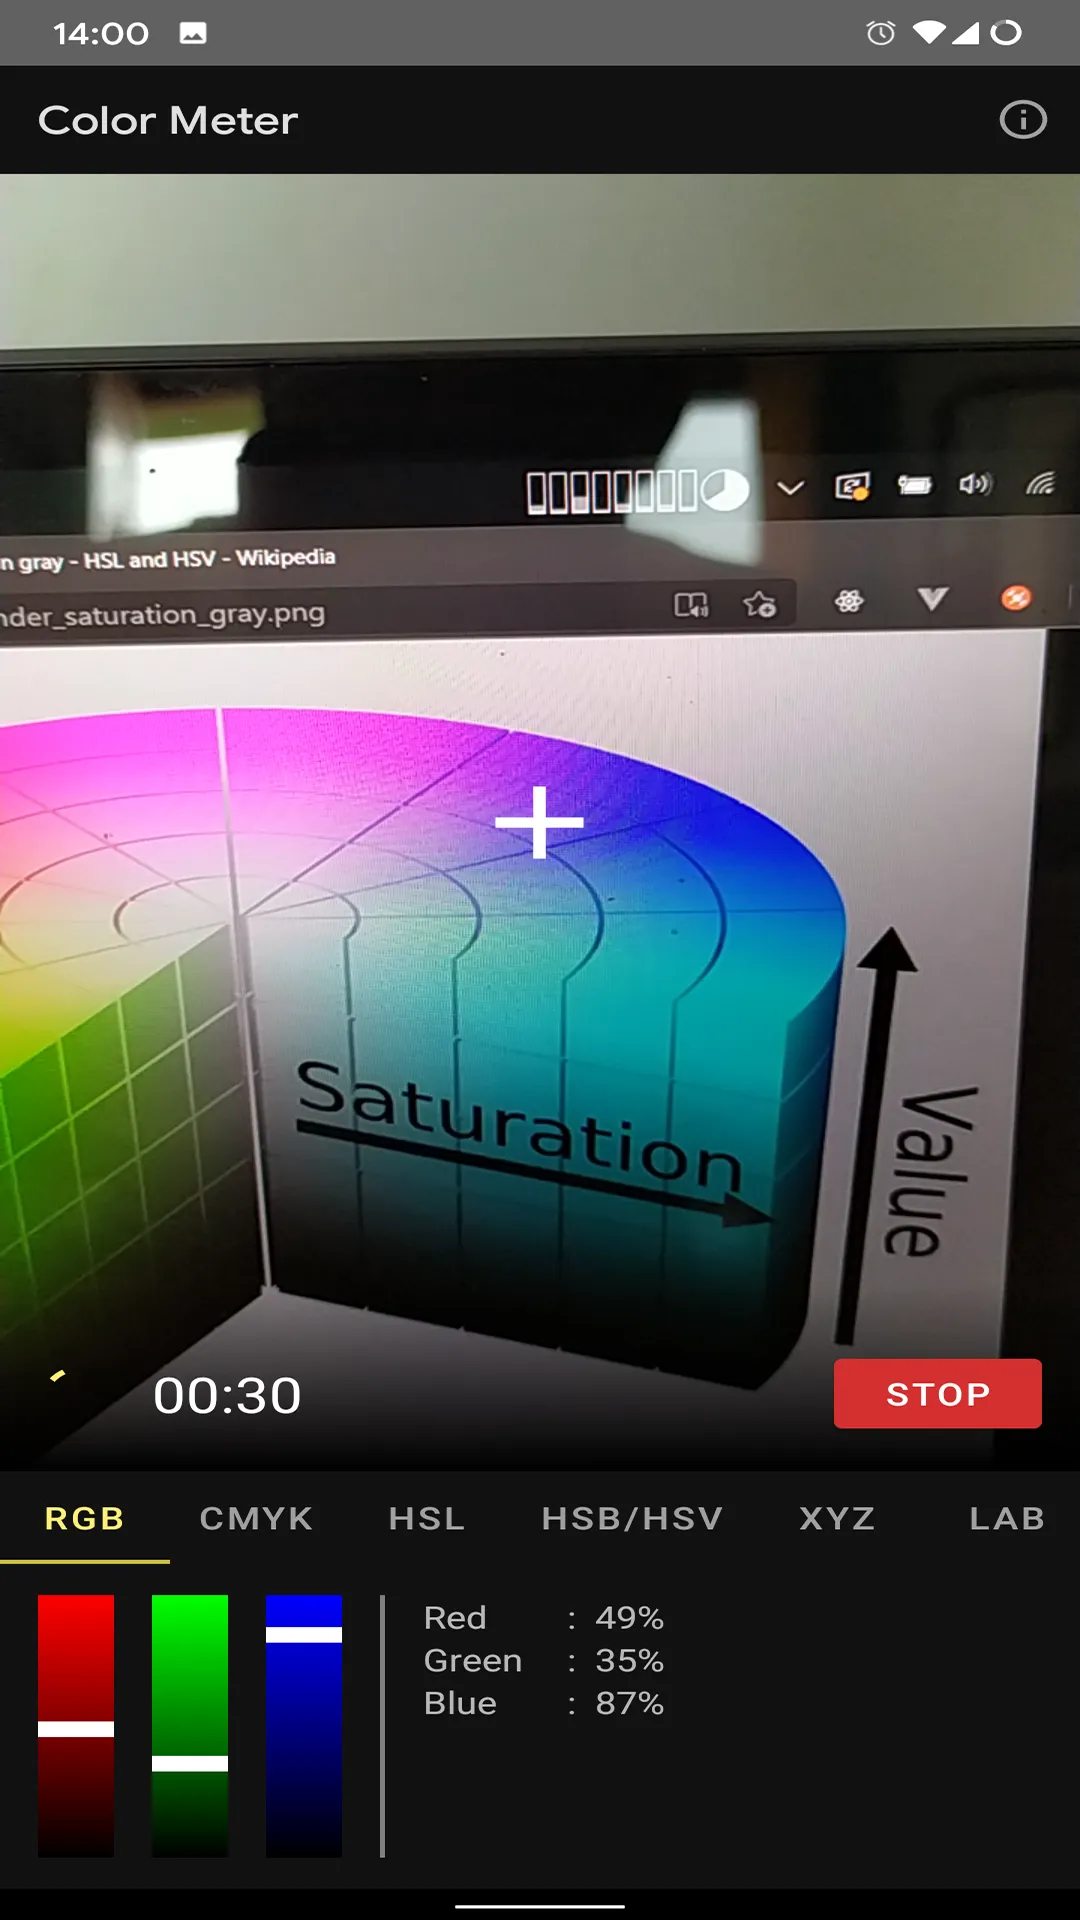This screenshot has height=1920, width=1080.
Task: Tap the white crosshair on camera preview
Action: [540, 822]
